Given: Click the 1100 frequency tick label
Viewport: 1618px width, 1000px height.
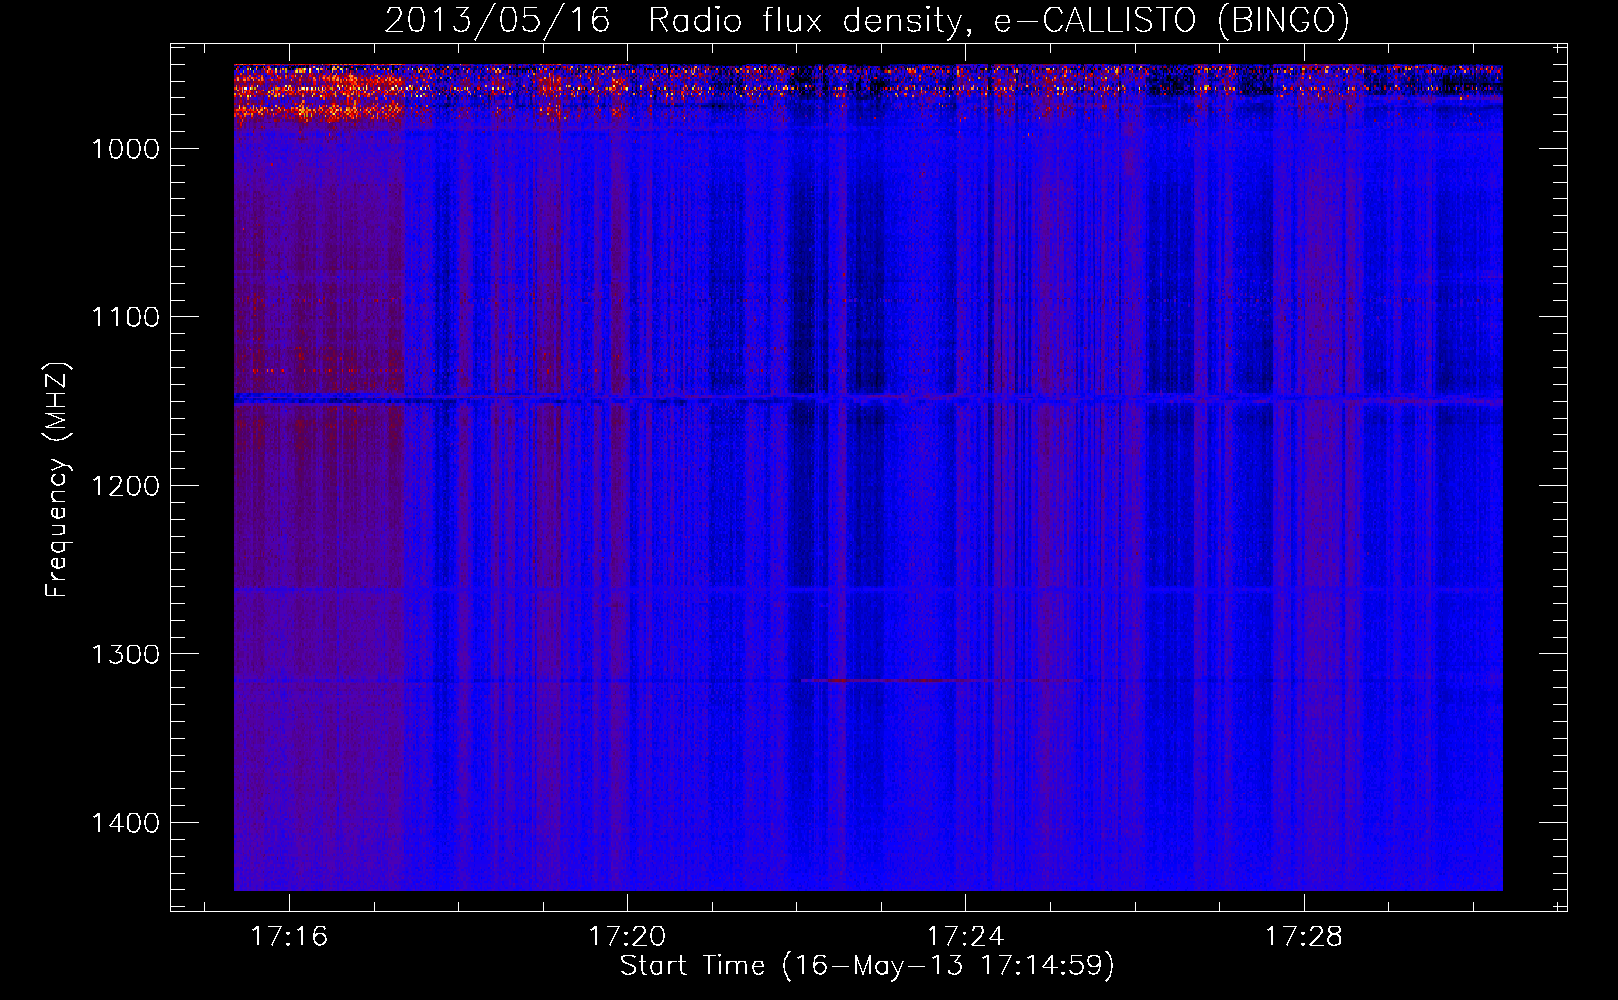Looking at the screenshot, I should (x=126, y=317).
